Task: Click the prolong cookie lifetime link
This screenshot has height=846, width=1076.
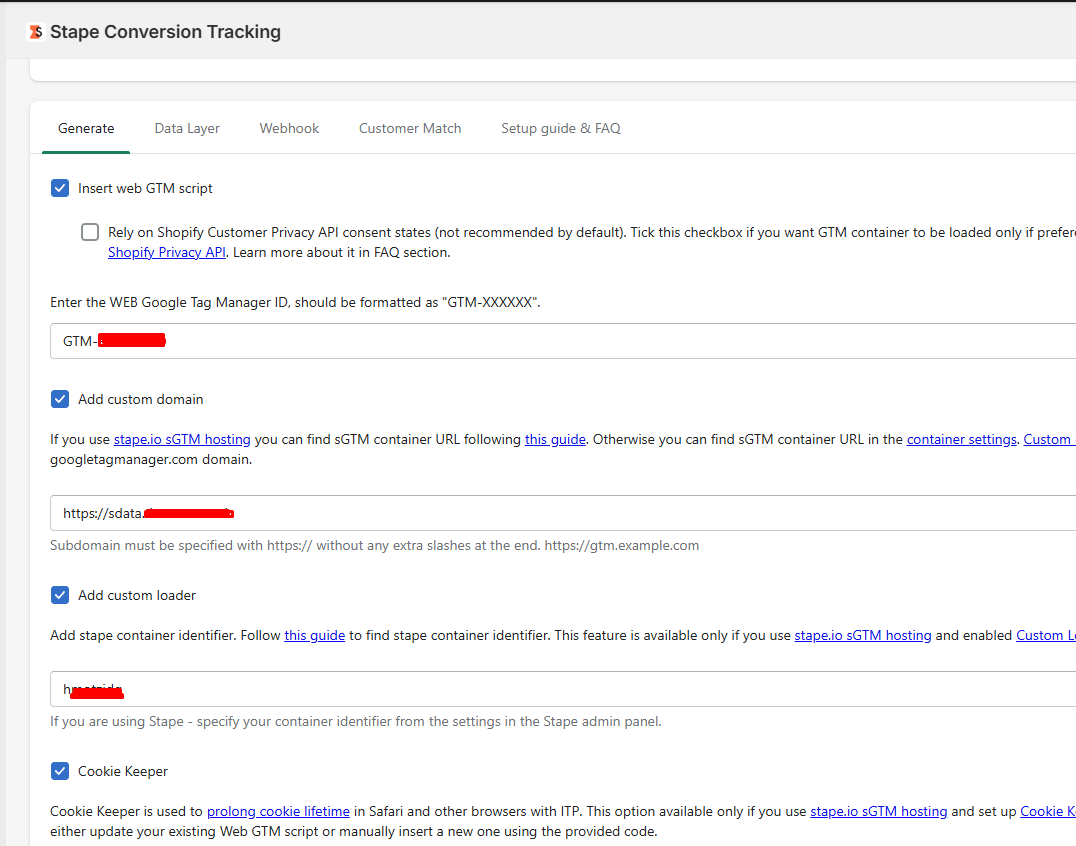Action: pyautogui.click(x=278, y=811)
